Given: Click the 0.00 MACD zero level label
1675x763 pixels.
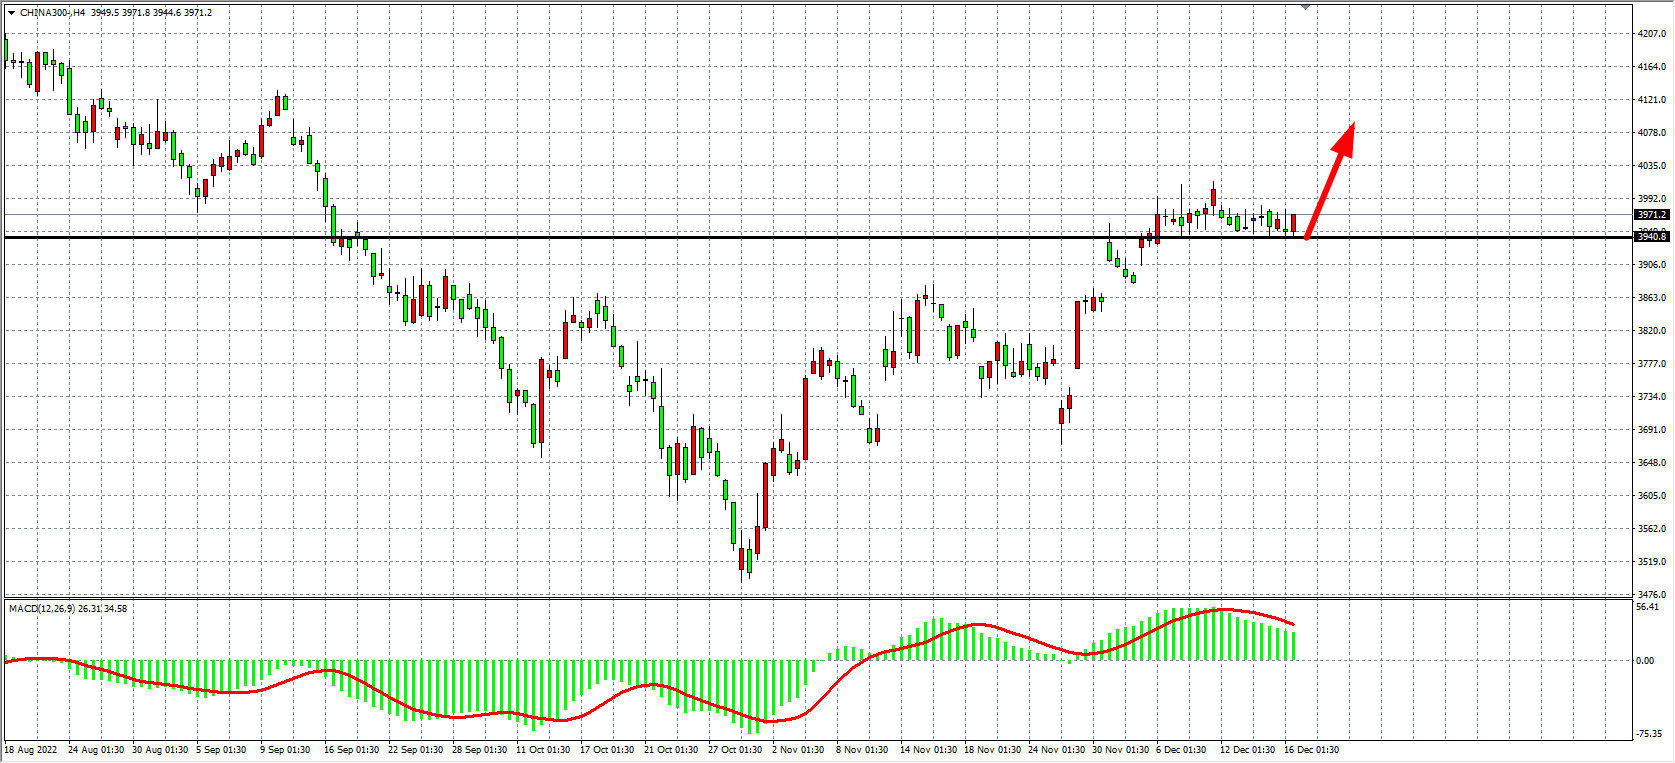Looking at the screenshot, I should point(1645,661).
